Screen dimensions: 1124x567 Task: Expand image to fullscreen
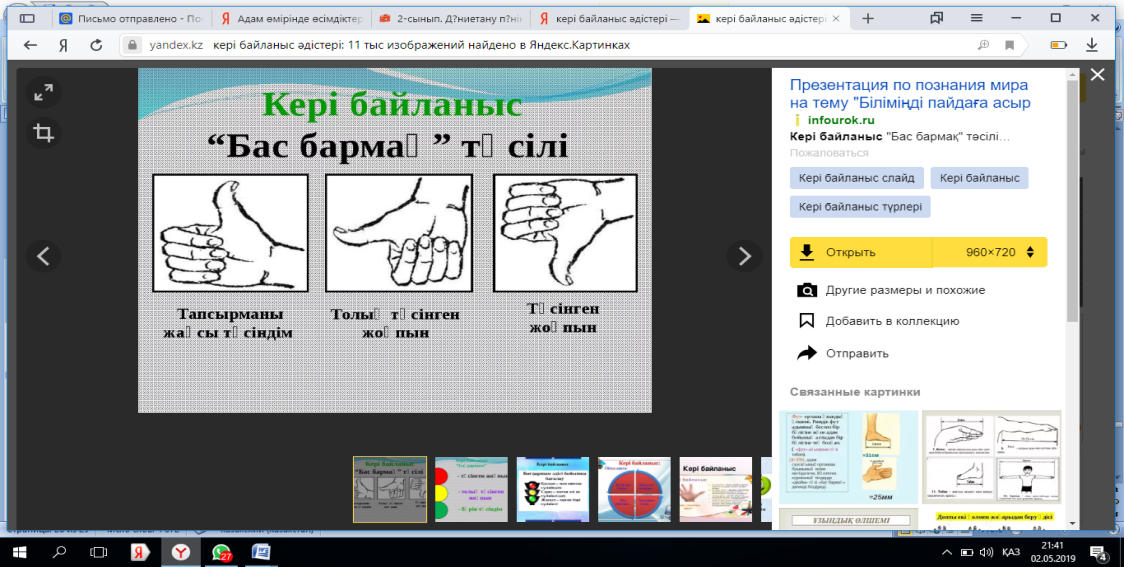44,92
